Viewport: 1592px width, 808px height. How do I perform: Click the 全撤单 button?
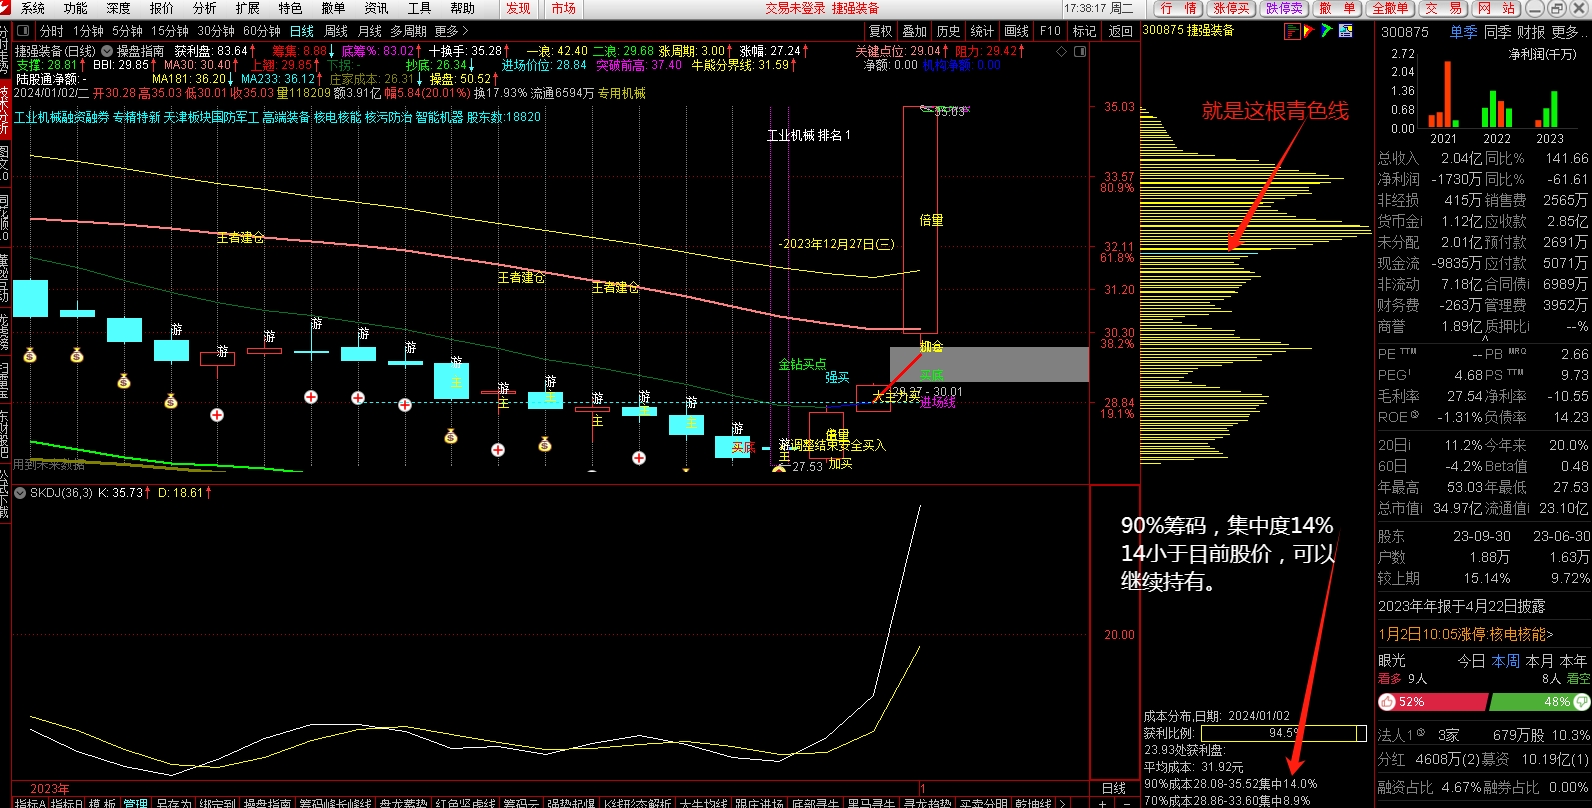click(x=1390, y=8)
